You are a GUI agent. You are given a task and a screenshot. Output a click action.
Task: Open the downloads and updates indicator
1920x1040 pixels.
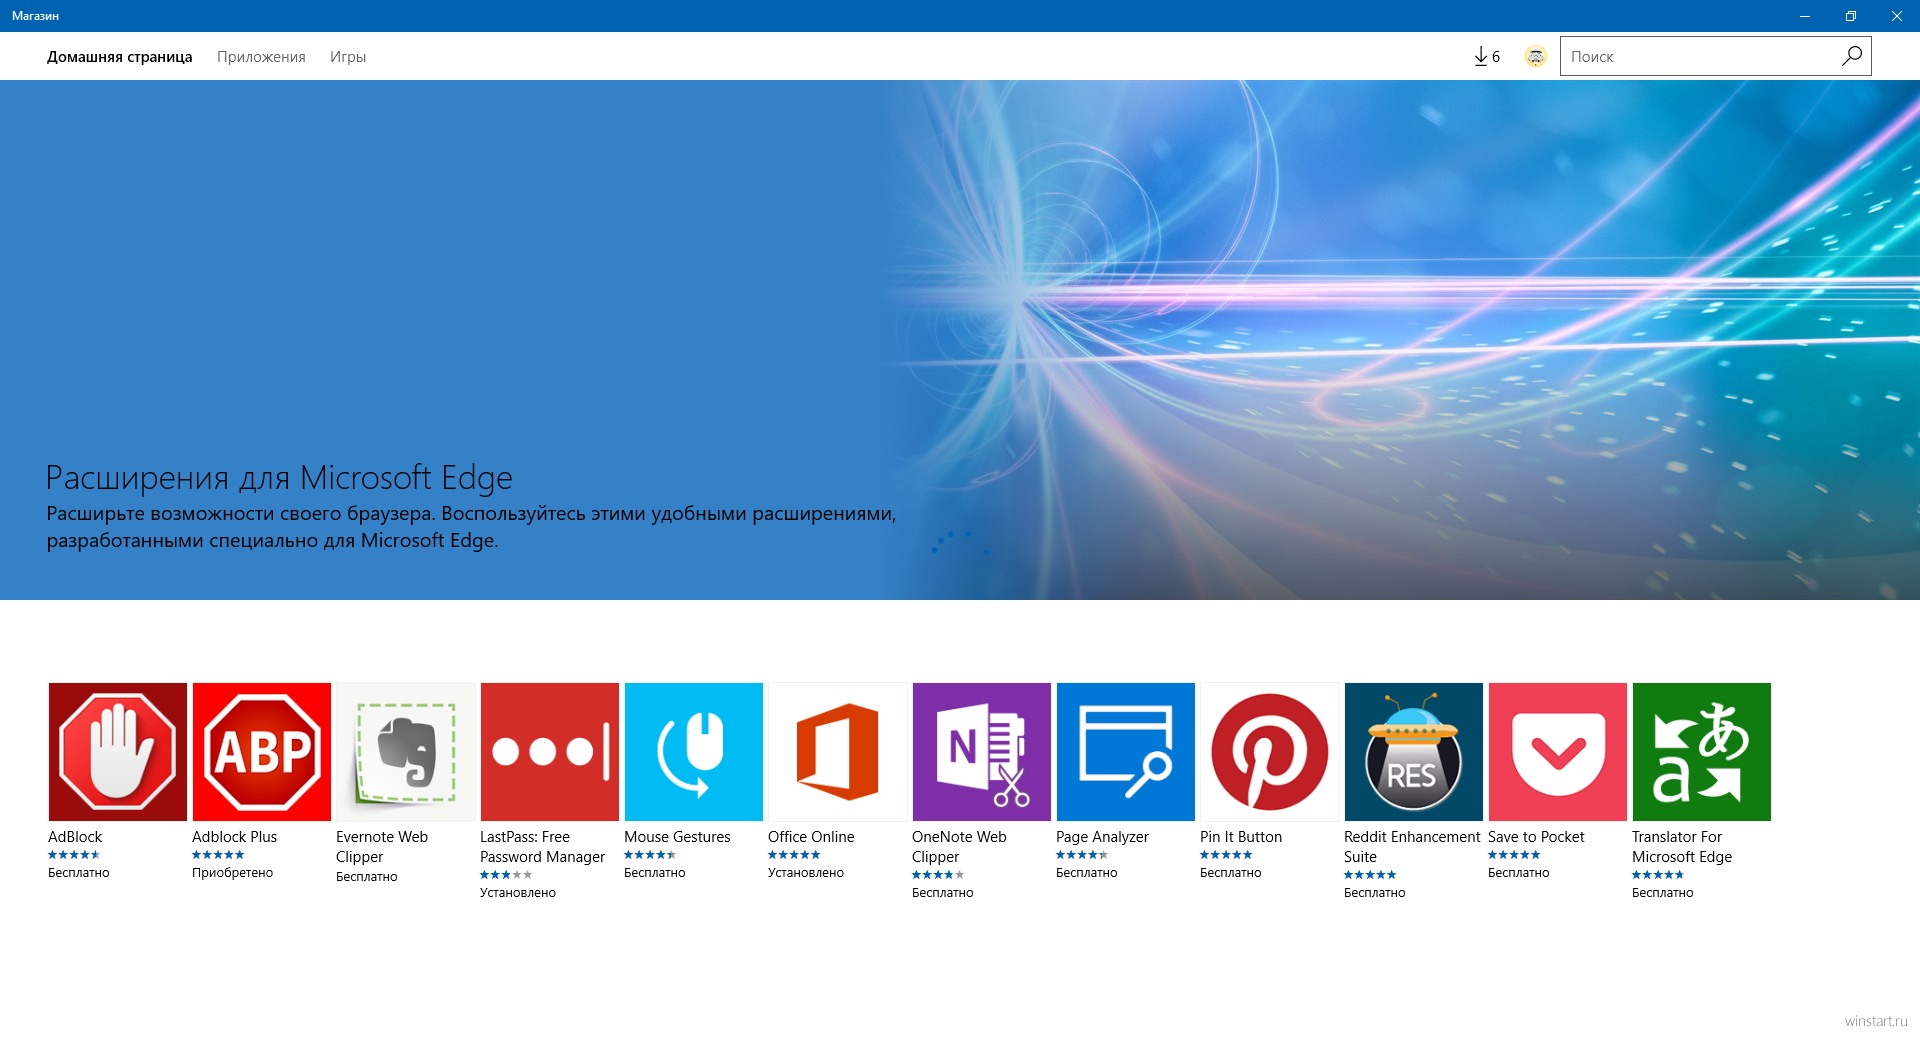coord(1487,57)
